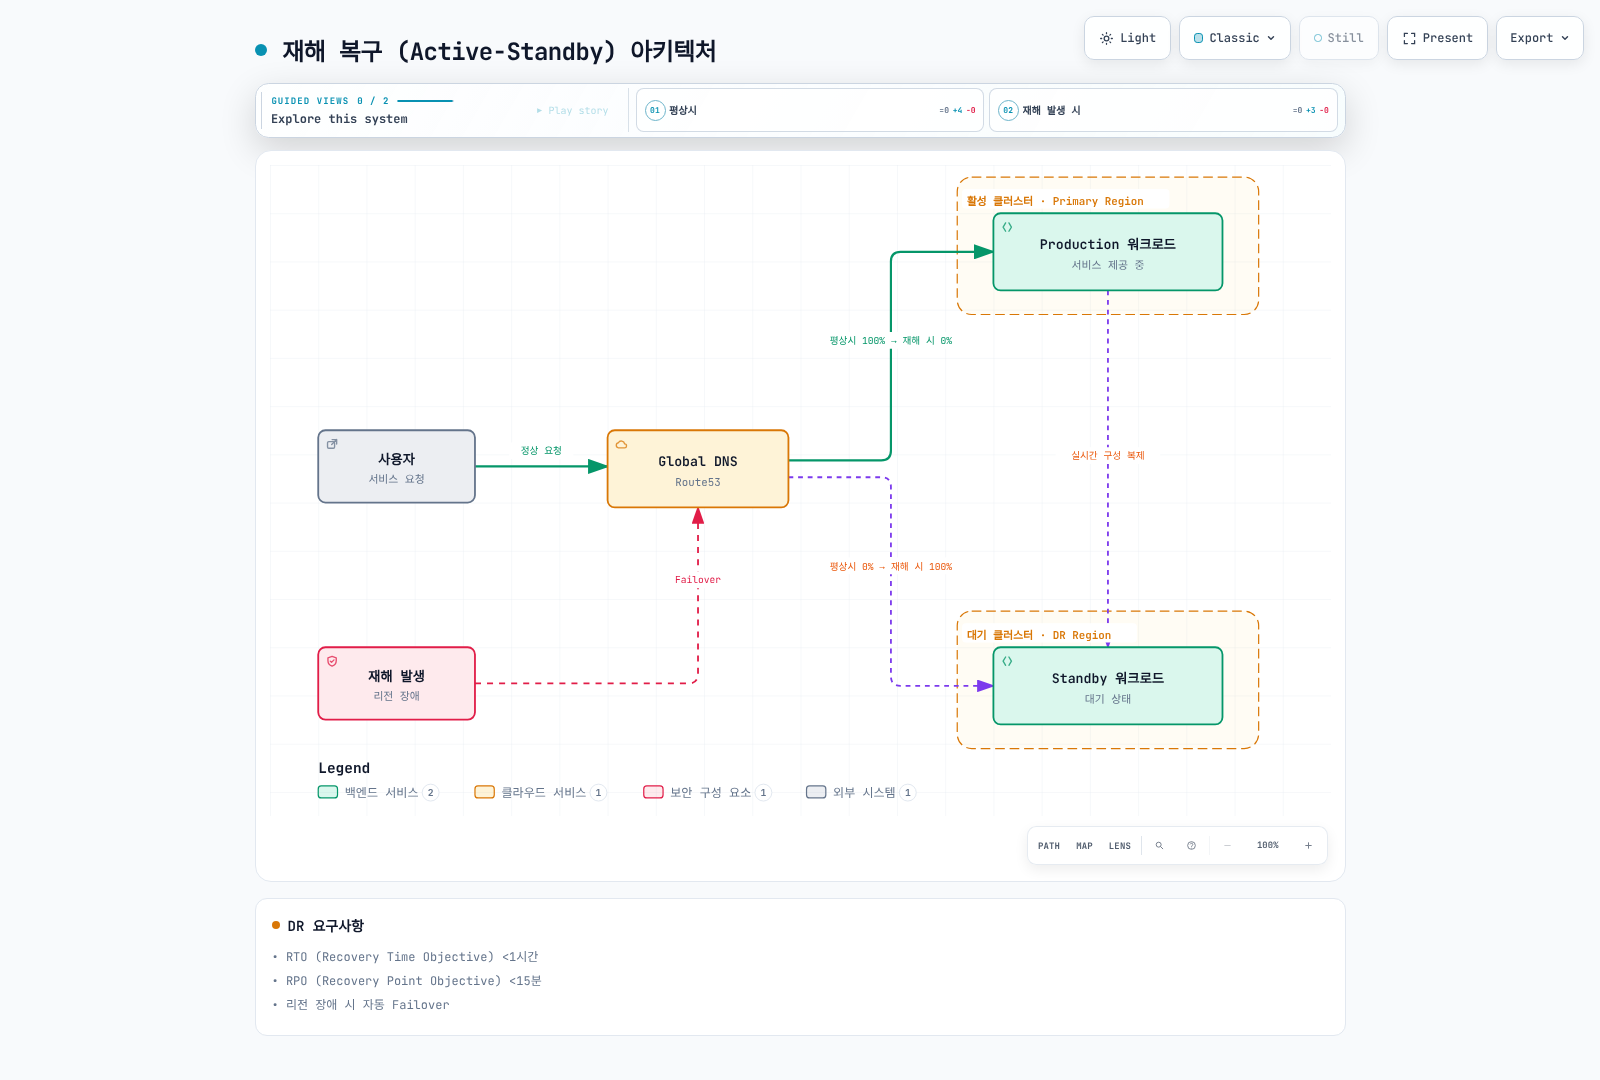Click the 정상 요청 edge label
Viewport: 1600px width, 1080px height.
(x=541, y=451)
